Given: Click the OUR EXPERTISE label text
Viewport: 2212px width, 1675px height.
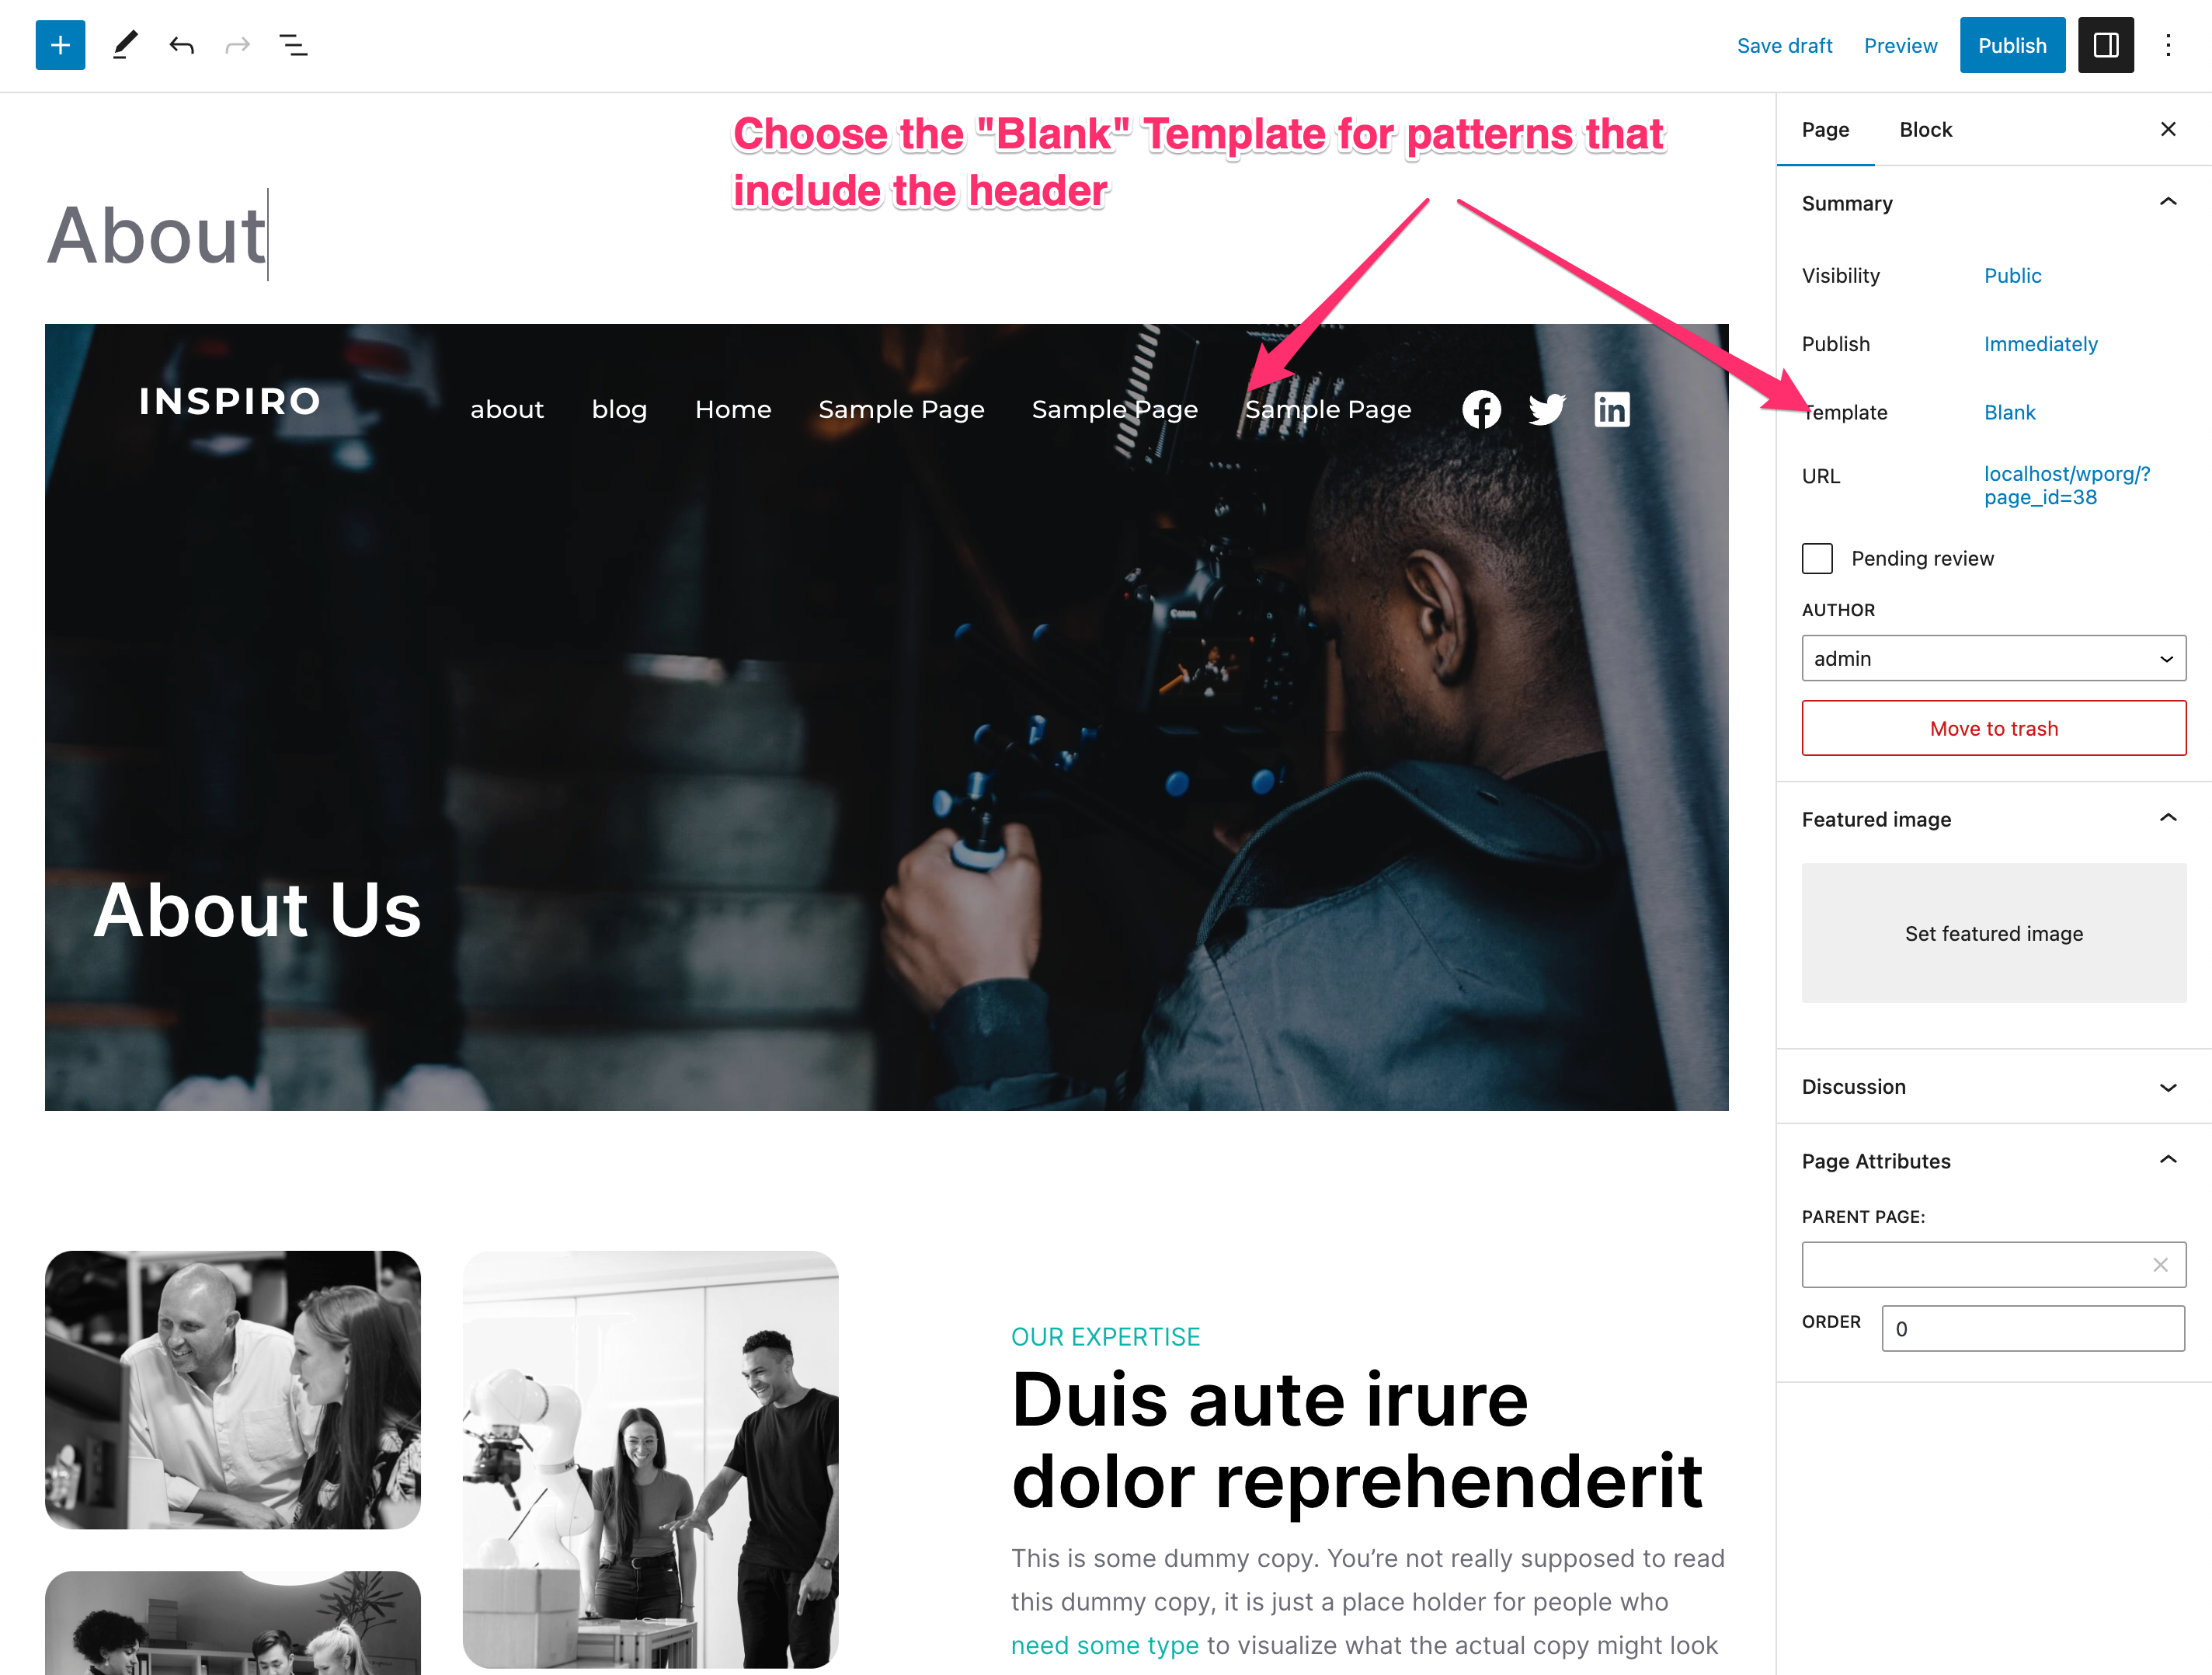Looking at the screenshot, I should coord(1105,1337).
